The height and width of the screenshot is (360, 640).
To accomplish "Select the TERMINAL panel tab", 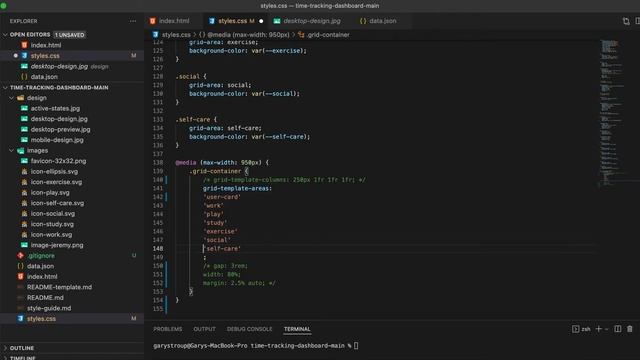I will pos(297,329).
